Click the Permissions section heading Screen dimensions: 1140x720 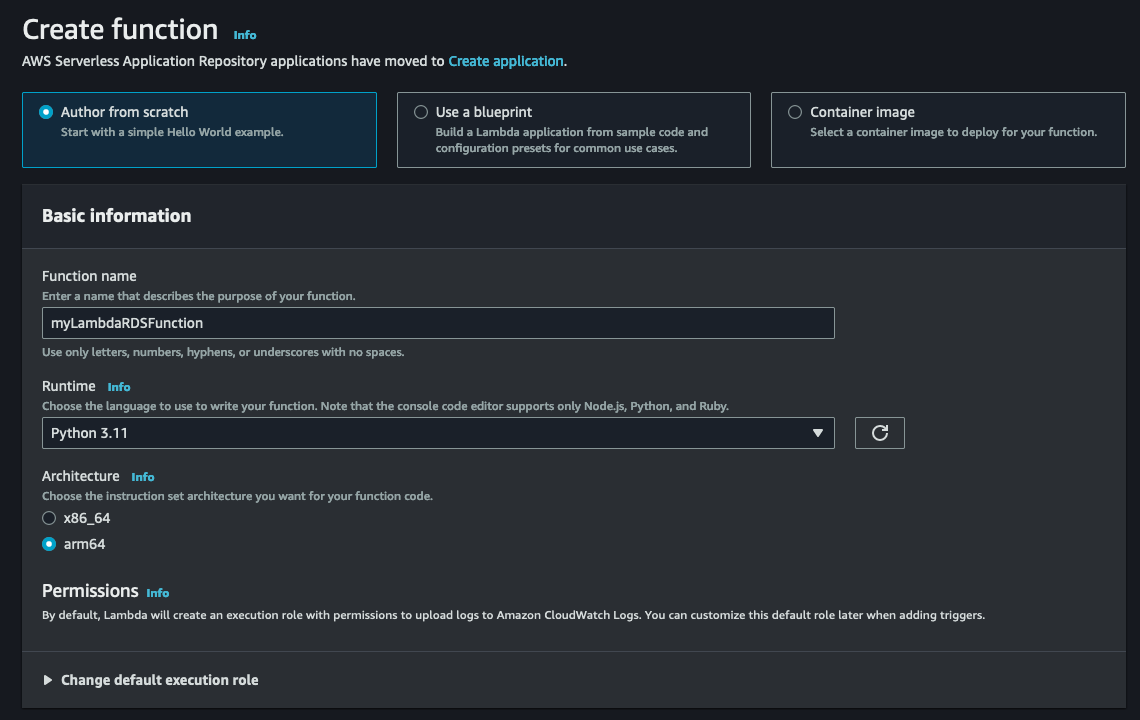[x=90, y=591]
